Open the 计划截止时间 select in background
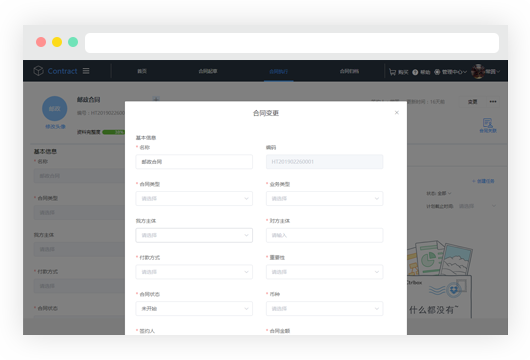Image resolution: width=530 pixels, height=360 pixels. coord(477,206)
